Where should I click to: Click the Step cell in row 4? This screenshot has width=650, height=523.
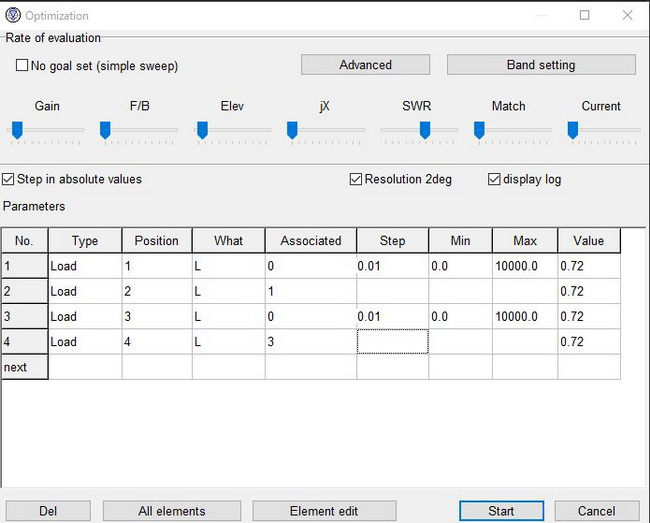pyautogui.click(x=392, y=342)
